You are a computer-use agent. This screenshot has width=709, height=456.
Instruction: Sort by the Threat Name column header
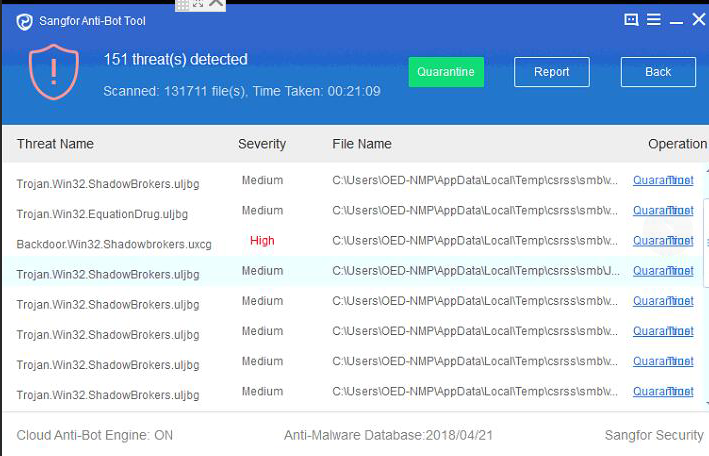click(55, 144)
